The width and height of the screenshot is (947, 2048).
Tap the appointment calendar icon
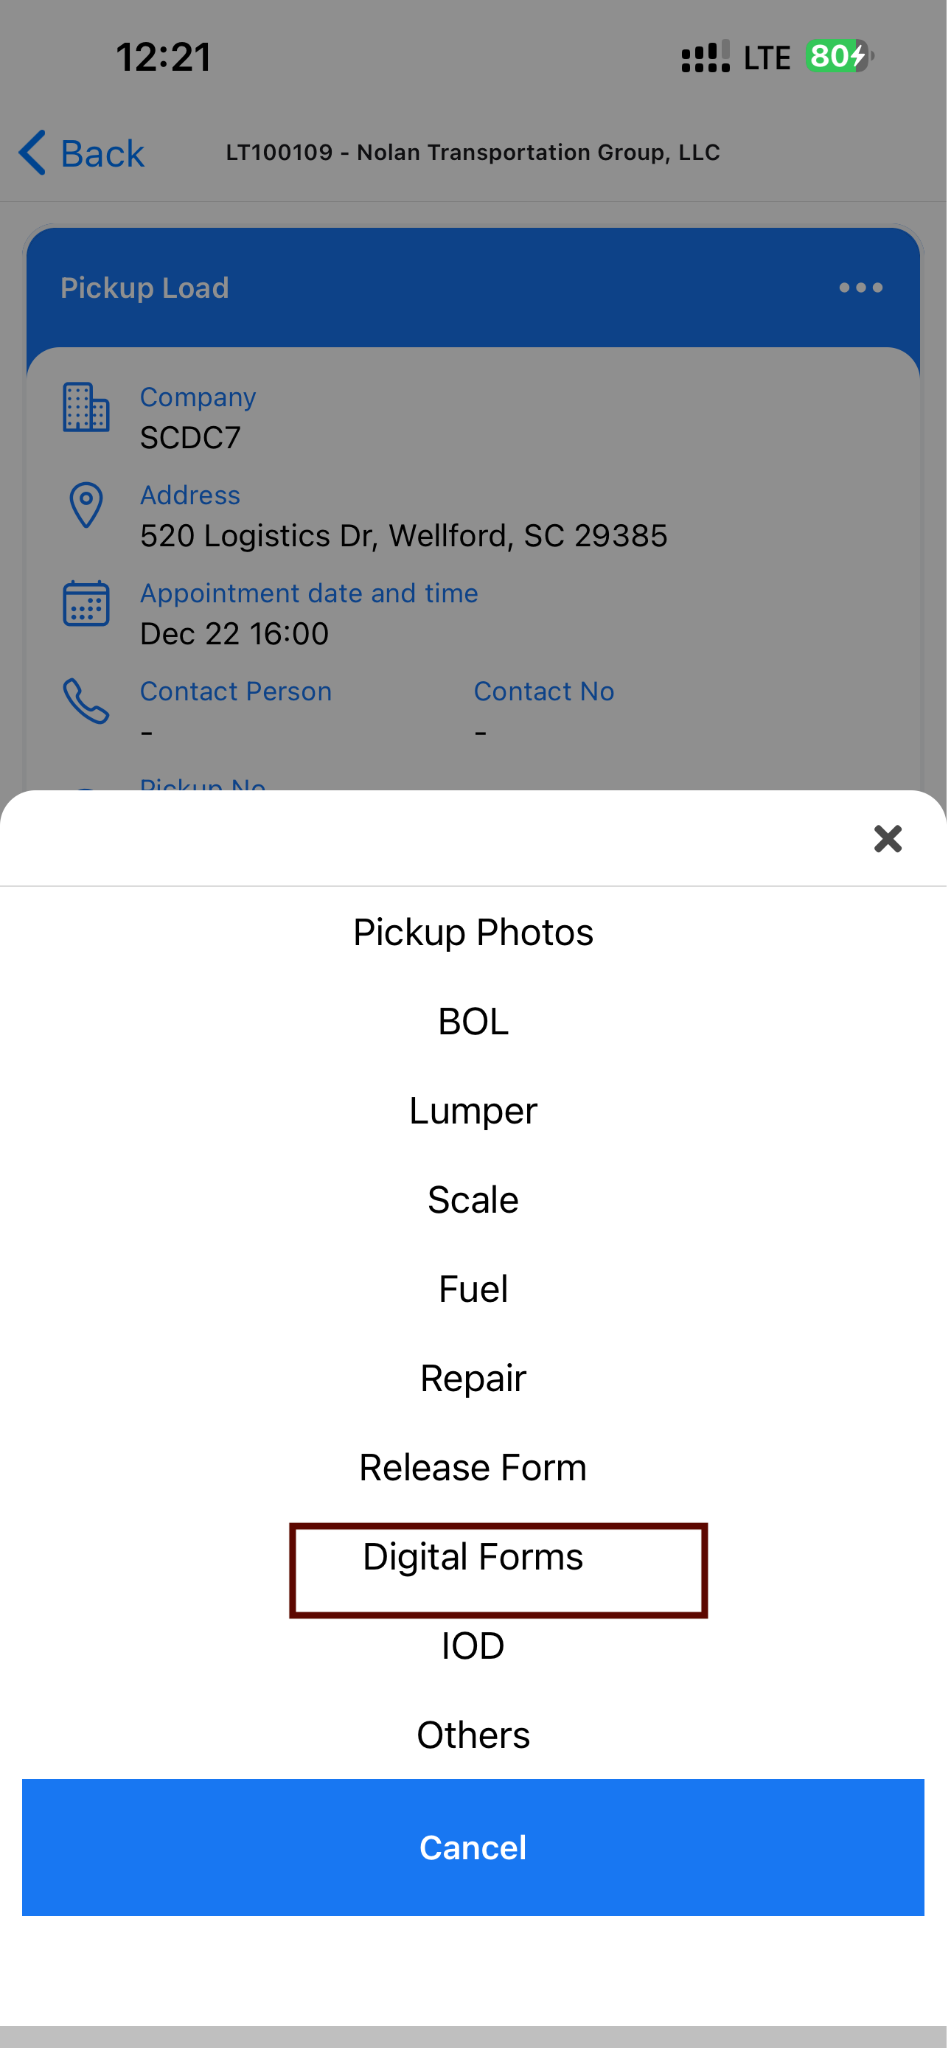[x=86, y=603]
